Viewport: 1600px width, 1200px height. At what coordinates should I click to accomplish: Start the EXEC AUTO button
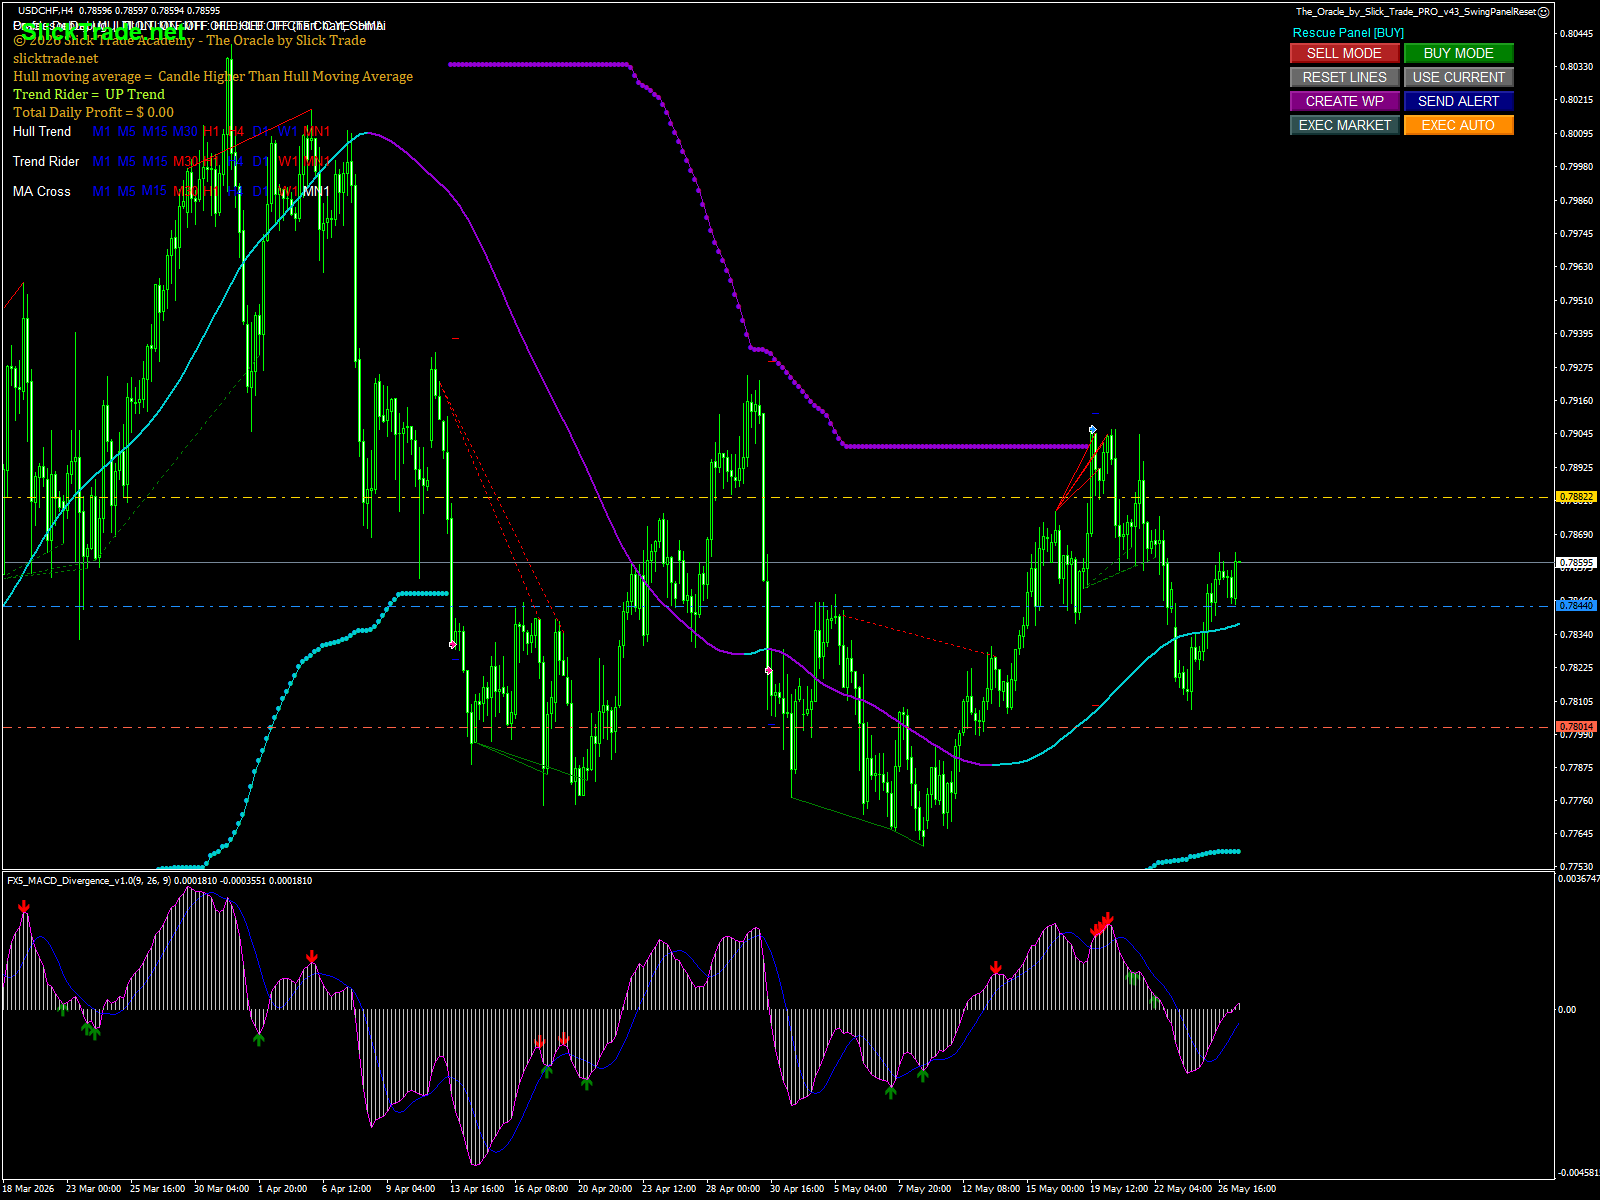pos(1458,125)
